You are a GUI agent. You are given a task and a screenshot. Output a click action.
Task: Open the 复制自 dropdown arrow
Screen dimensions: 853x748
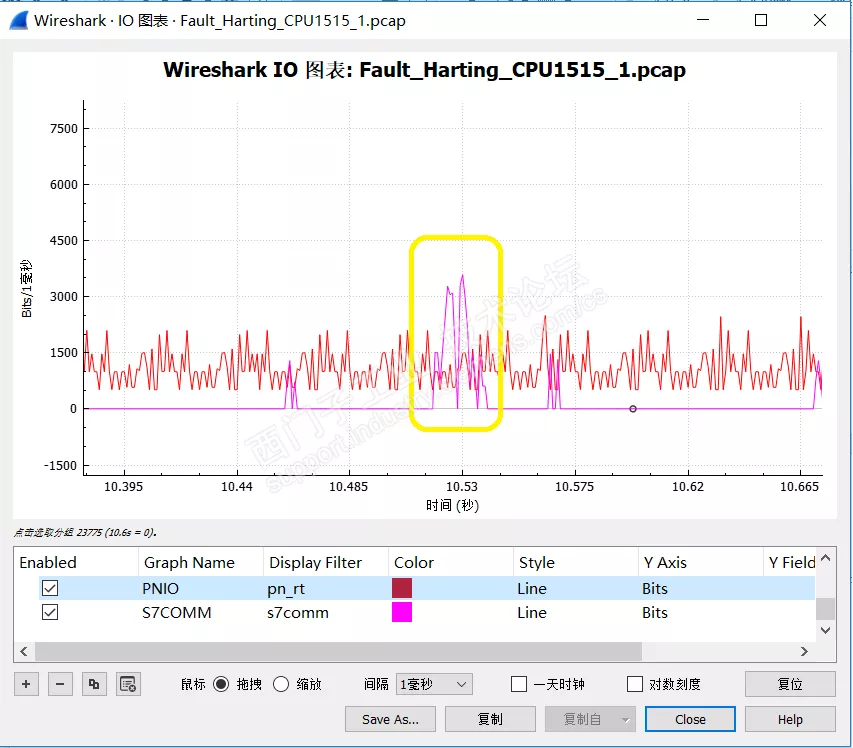click(x=625, y=719)
